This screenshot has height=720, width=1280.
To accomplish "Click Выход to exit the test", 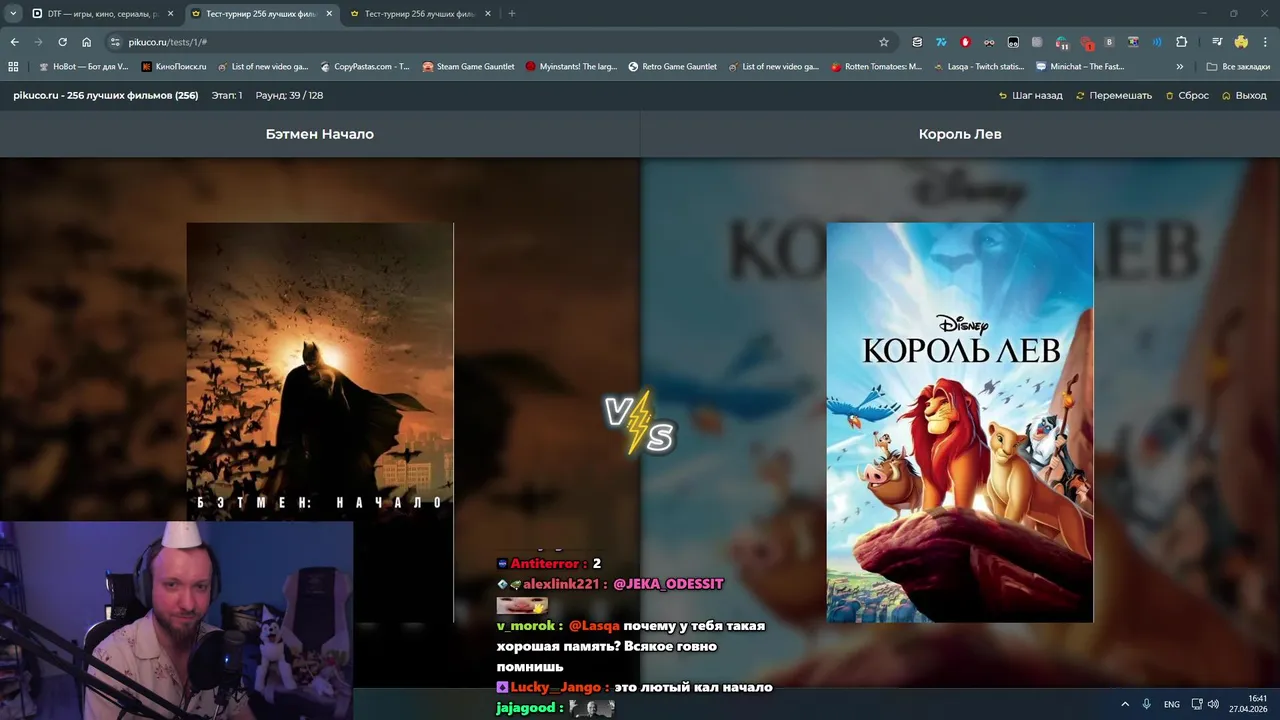I will (x=1243, y=96).
